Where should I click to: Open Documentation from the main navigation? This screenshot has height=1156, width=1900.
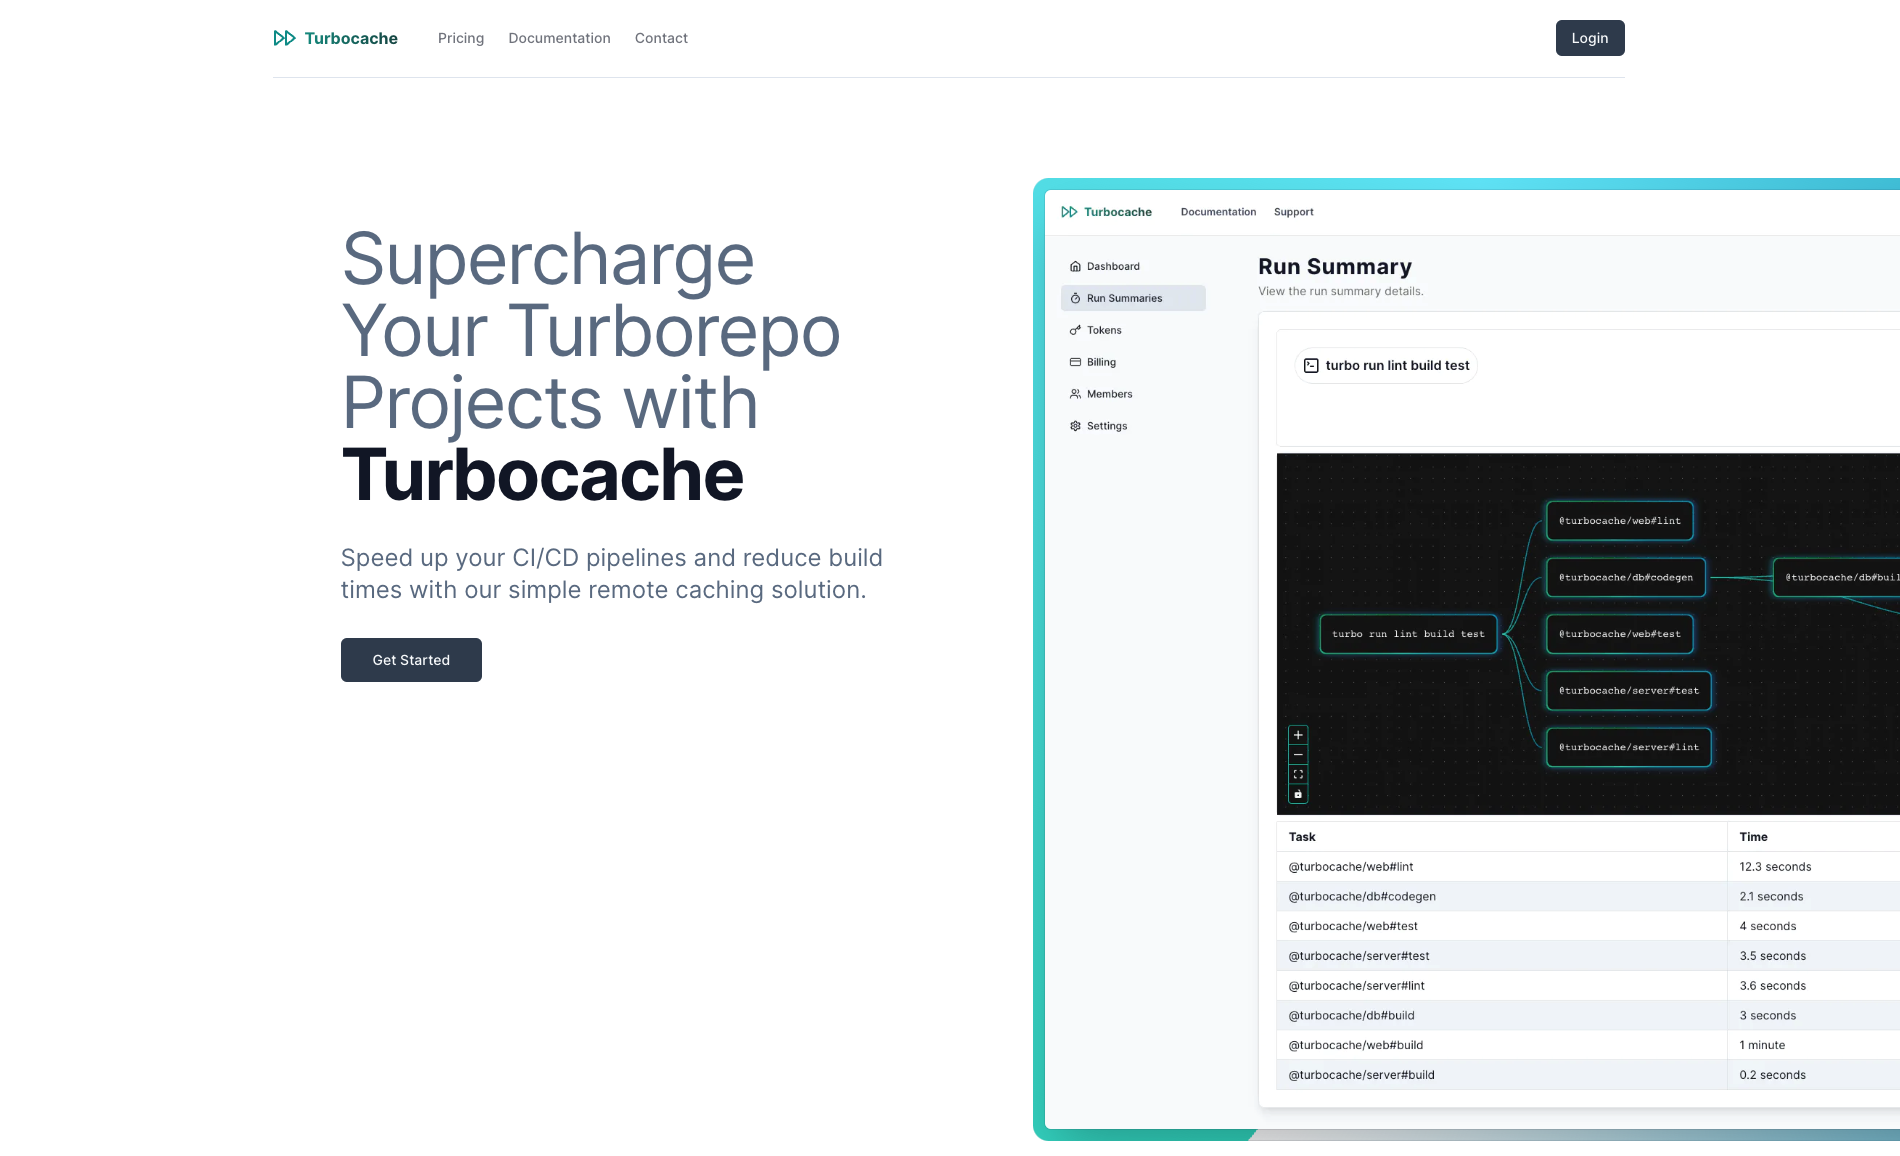click(559, 38)
